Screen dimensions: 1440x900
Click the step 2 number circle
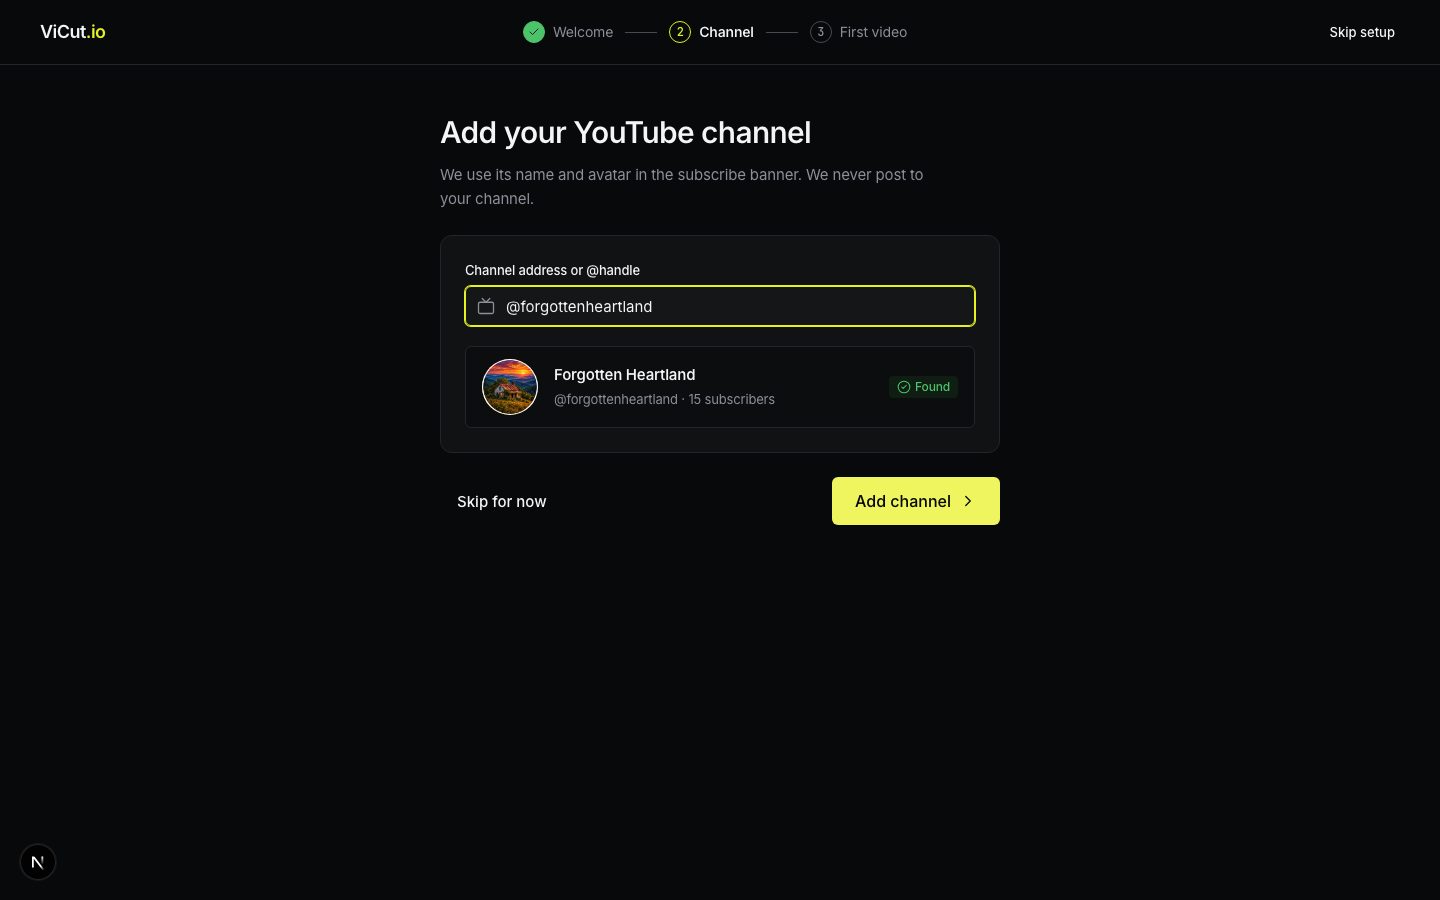(x=680, y=32)
